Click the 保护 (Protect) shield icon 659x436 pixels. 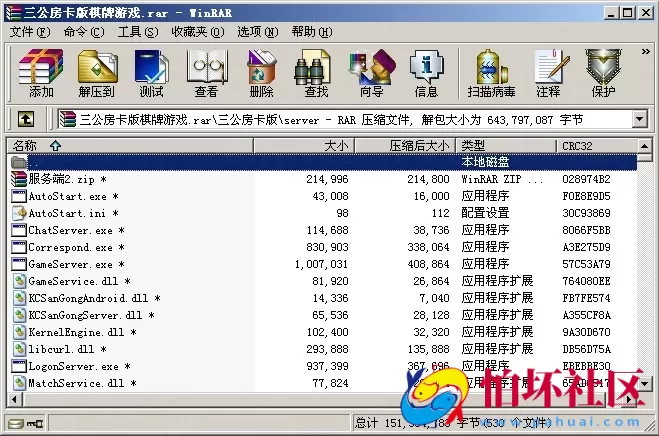(x=604, y=74)
